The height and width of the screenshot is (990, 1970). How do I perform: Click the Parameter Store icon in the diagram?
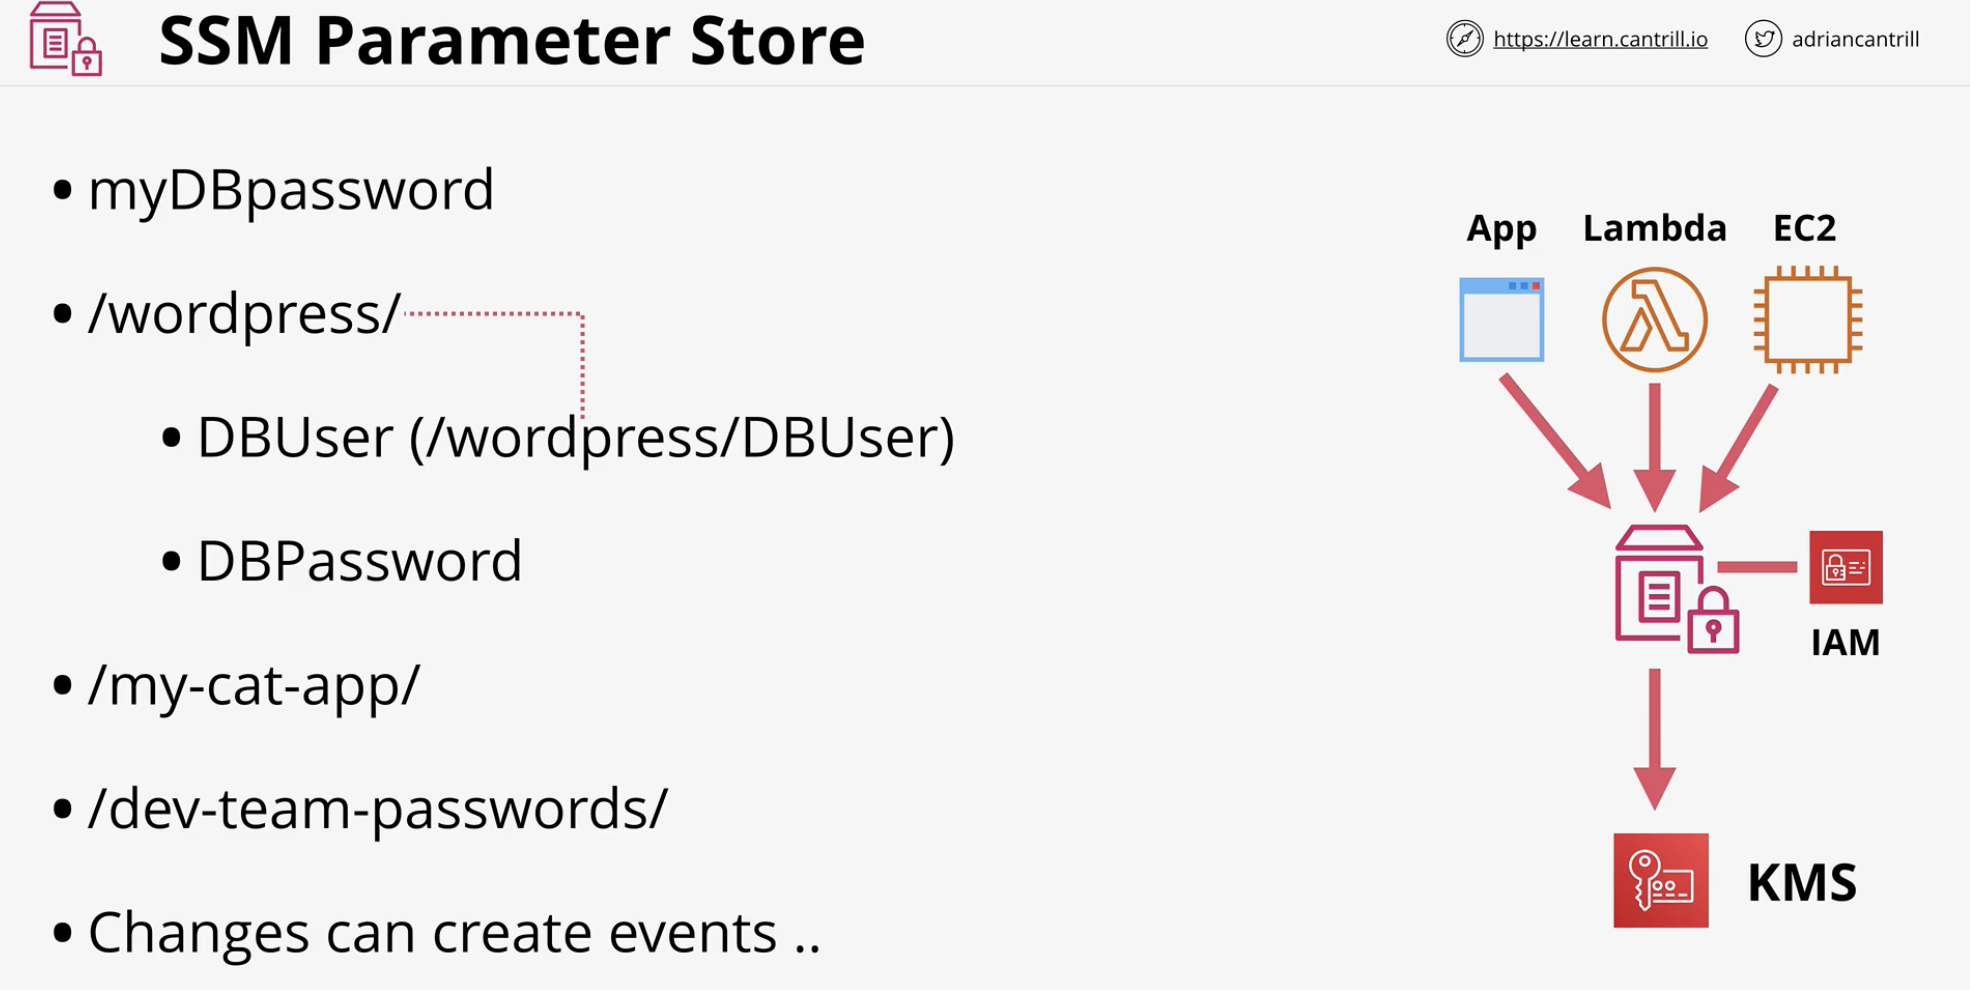(x=1677, y=589)
